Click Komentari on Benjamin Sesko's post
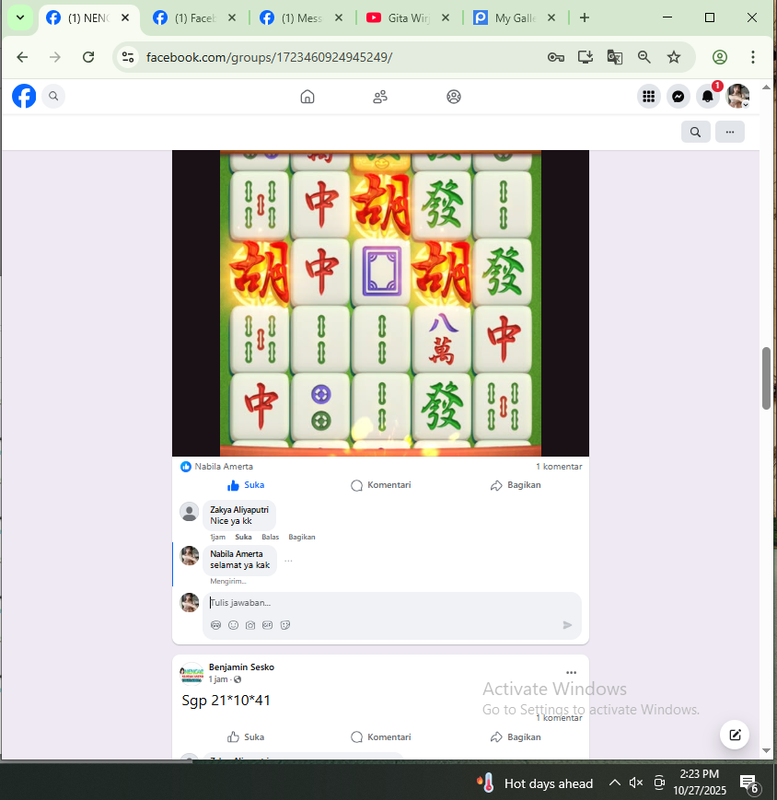777x800 pixels. 381,737
